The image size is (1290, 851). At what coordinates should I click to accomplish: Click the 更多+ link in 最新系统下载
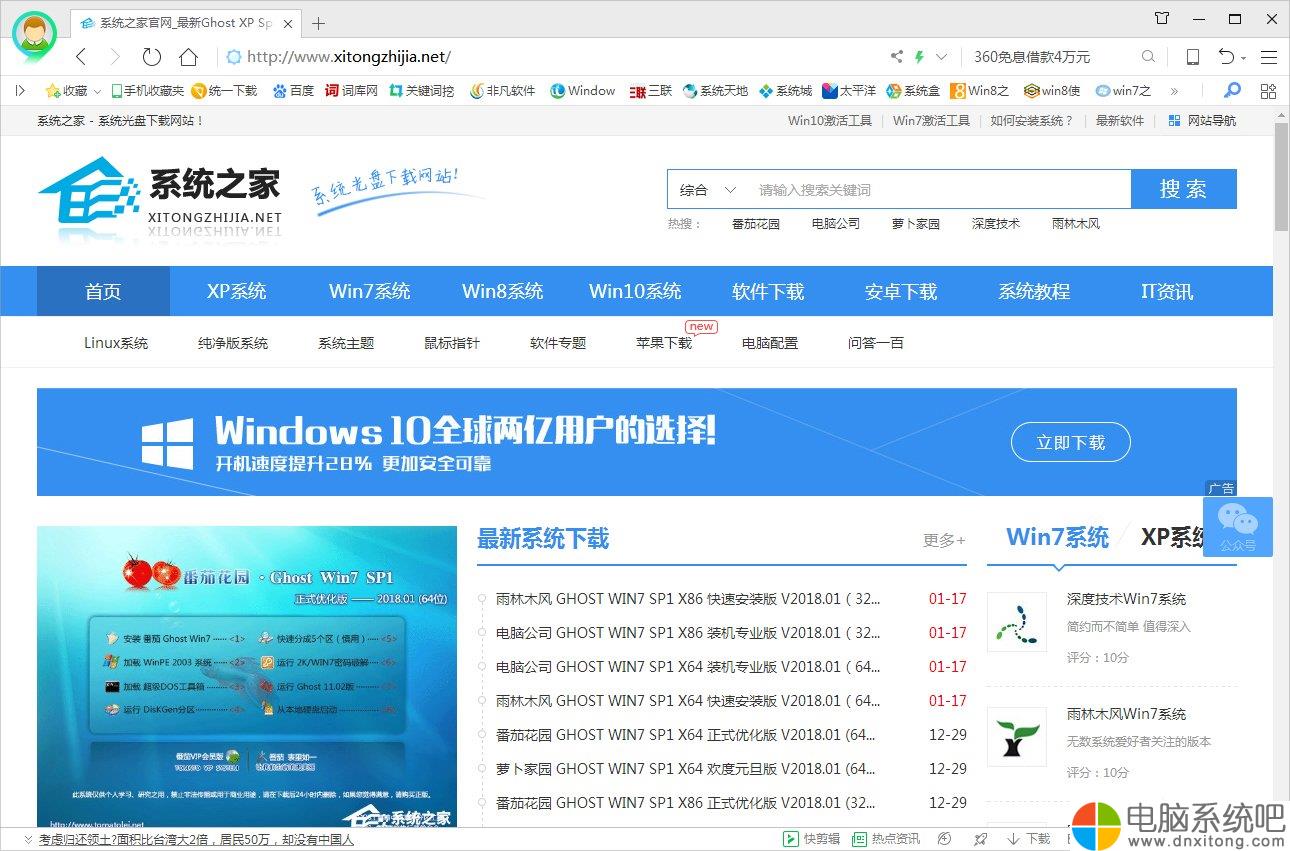944,540
